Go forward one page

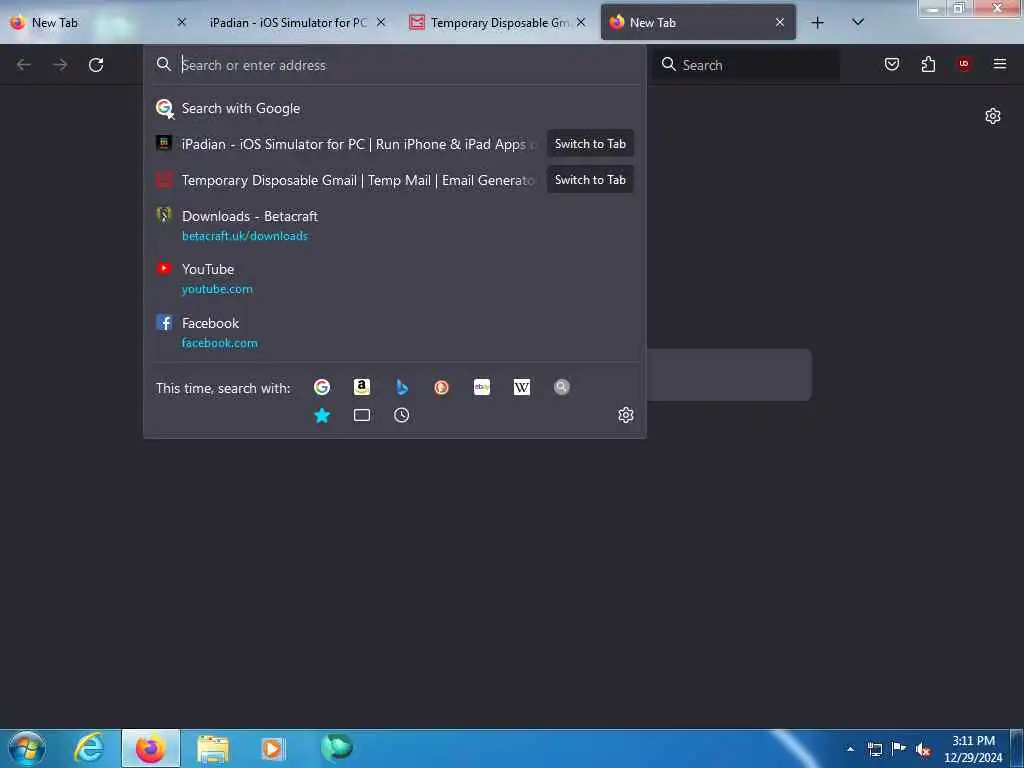[x=60, y=65]
